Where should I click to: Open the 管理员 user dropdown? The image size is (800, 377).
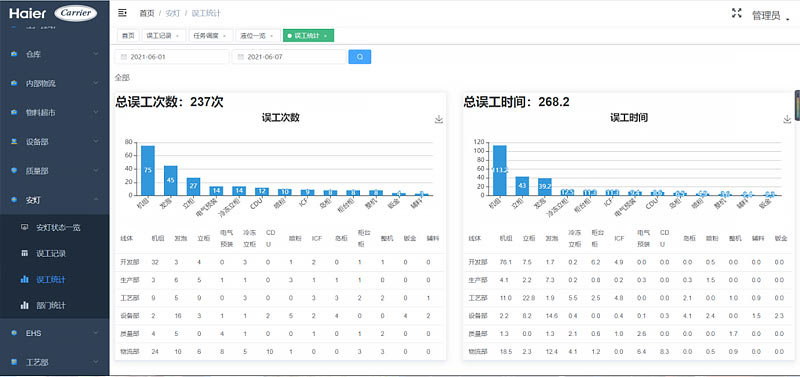pos(770,16)
